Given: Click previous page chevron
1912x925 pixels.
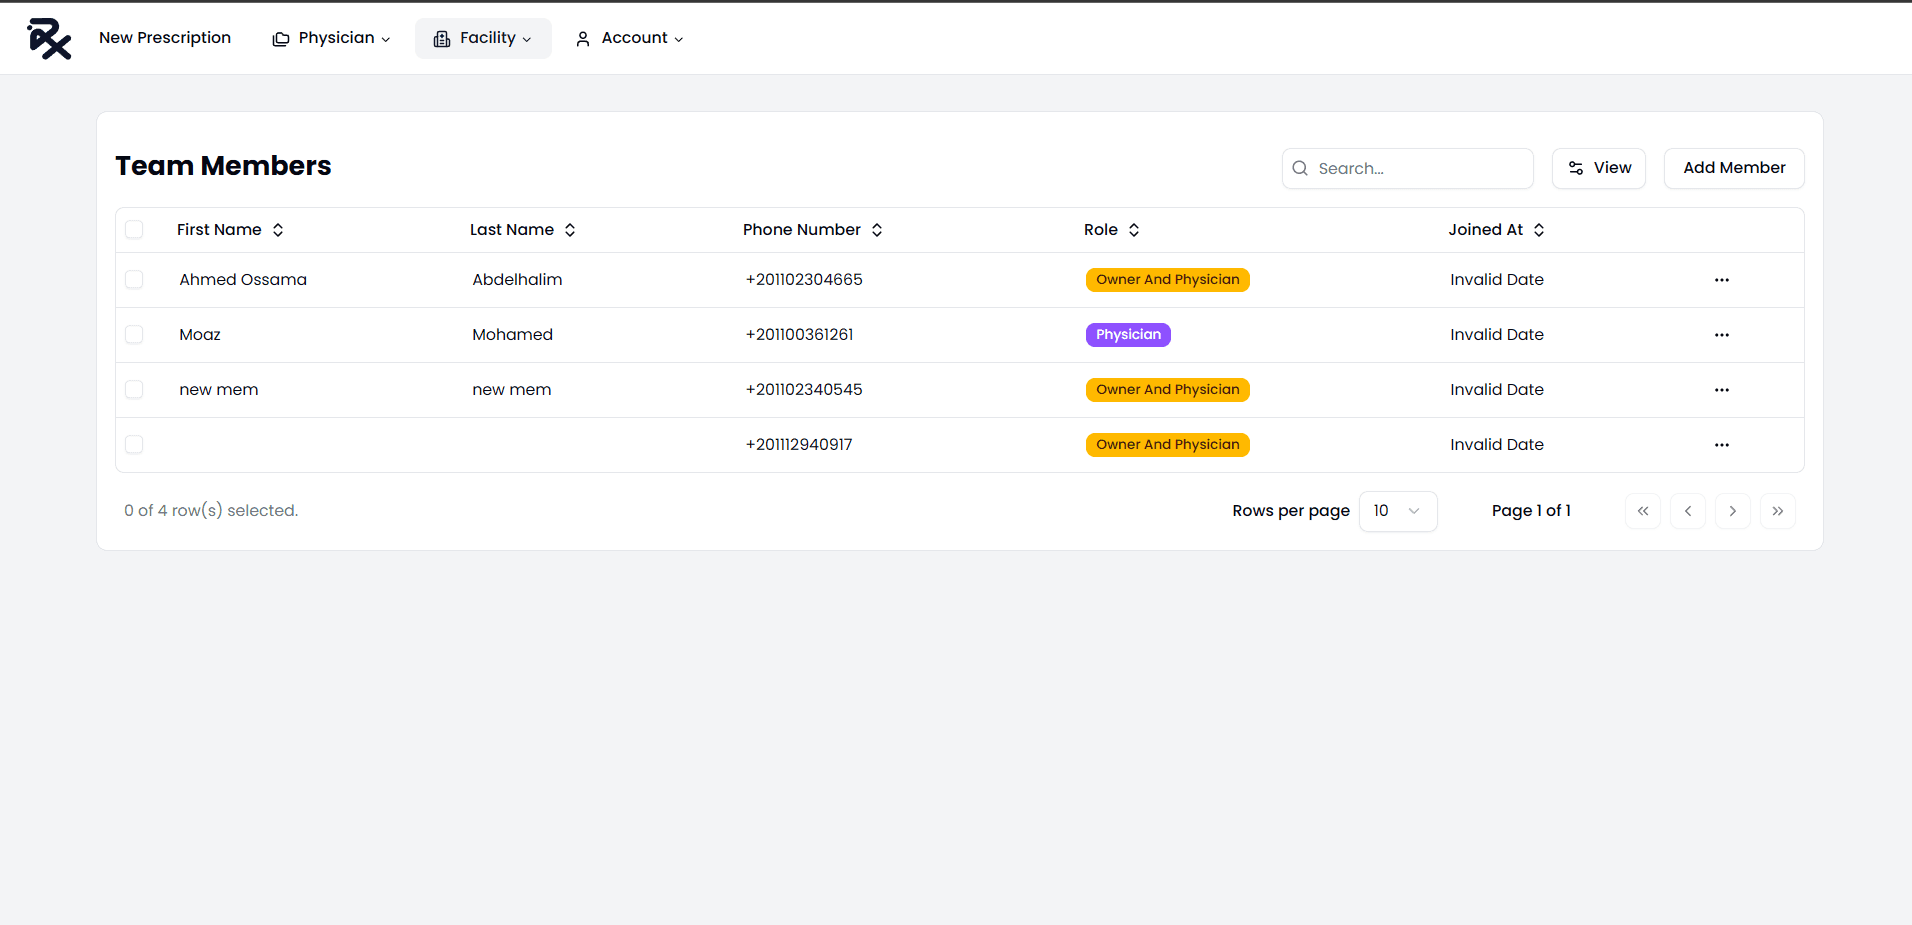Looking at the screenshot, I should [1687, 511].
